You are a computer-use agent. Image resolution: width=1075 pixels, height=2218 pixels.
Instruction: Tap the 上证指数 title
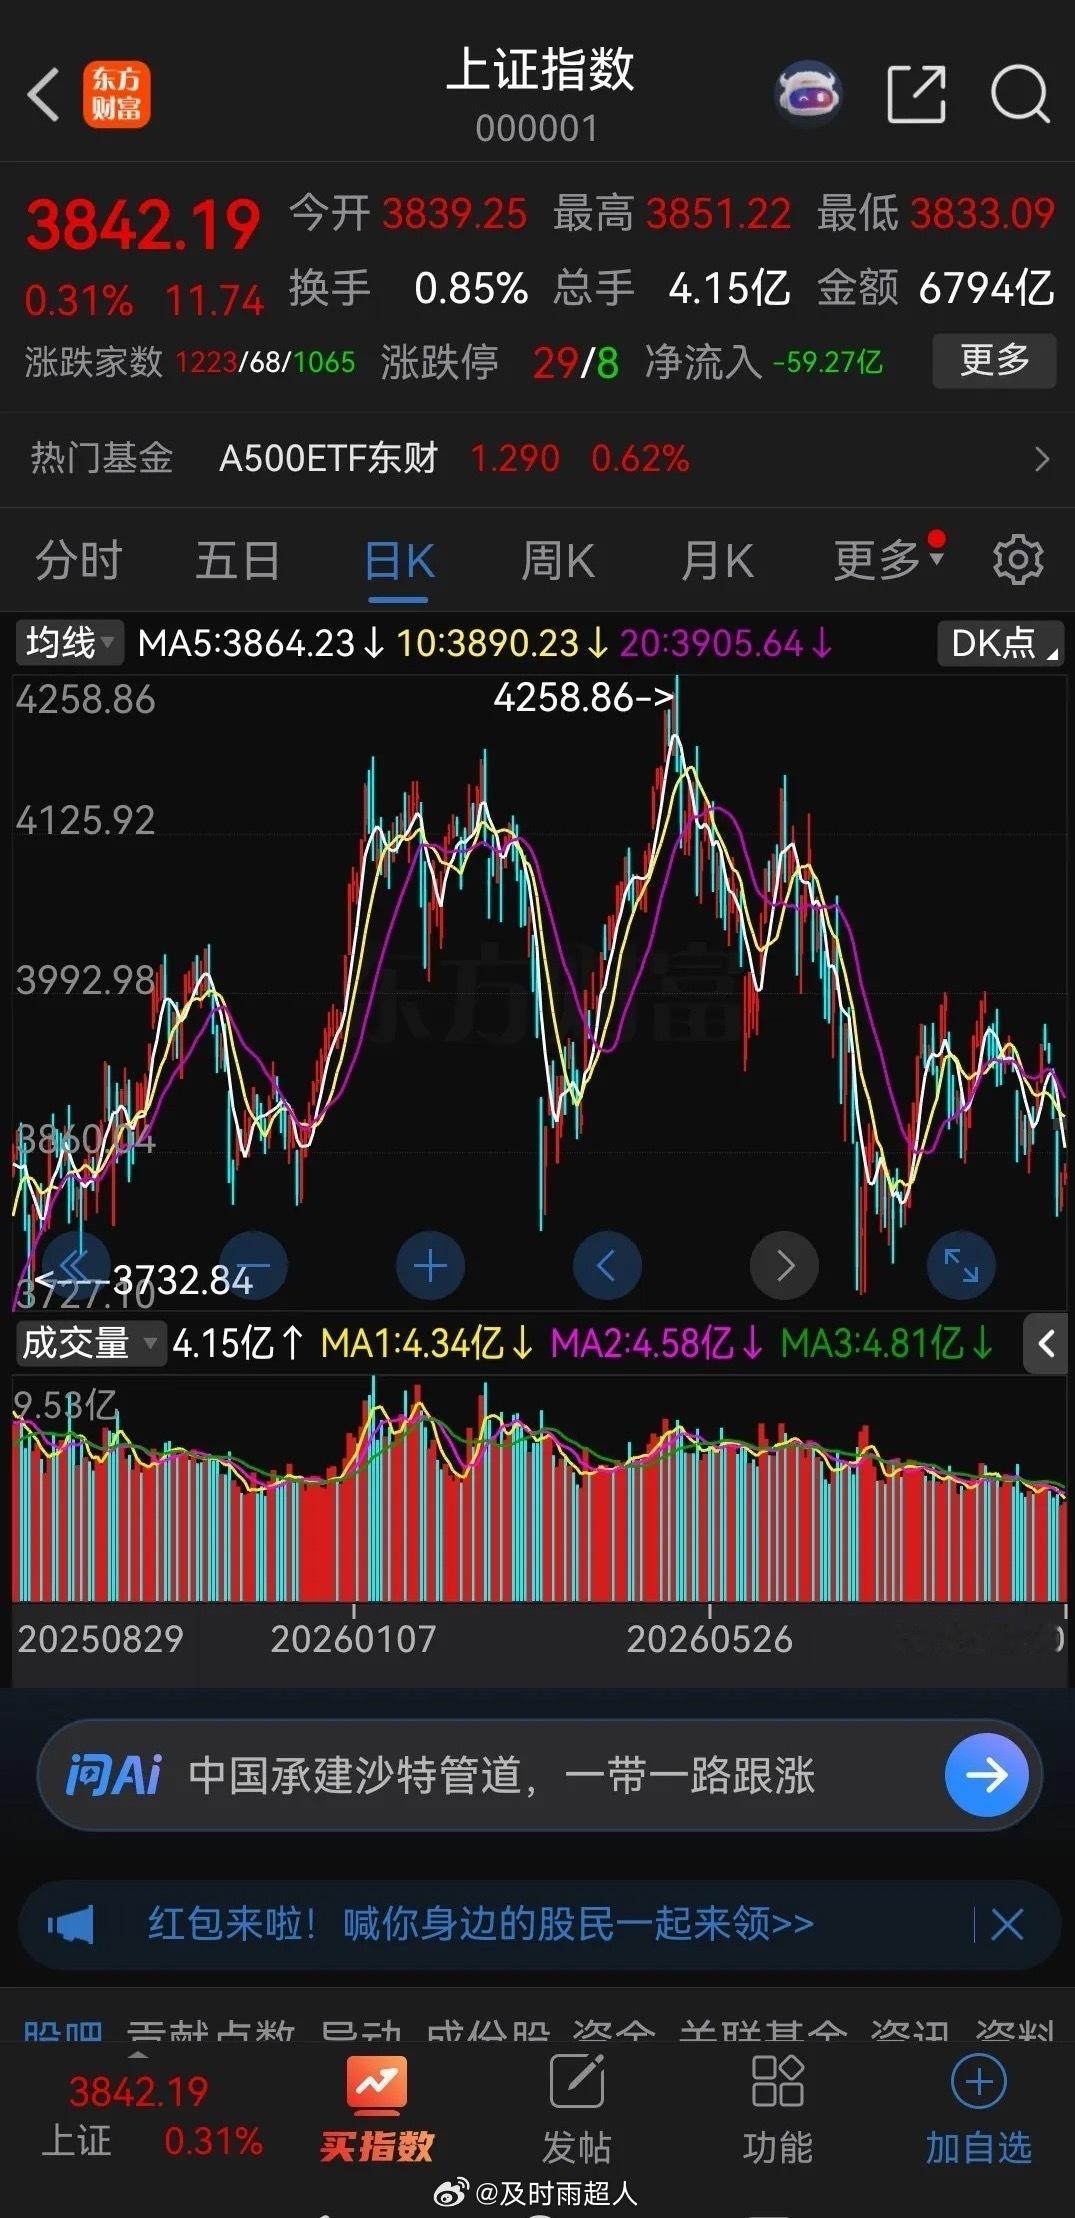(539, 70)
